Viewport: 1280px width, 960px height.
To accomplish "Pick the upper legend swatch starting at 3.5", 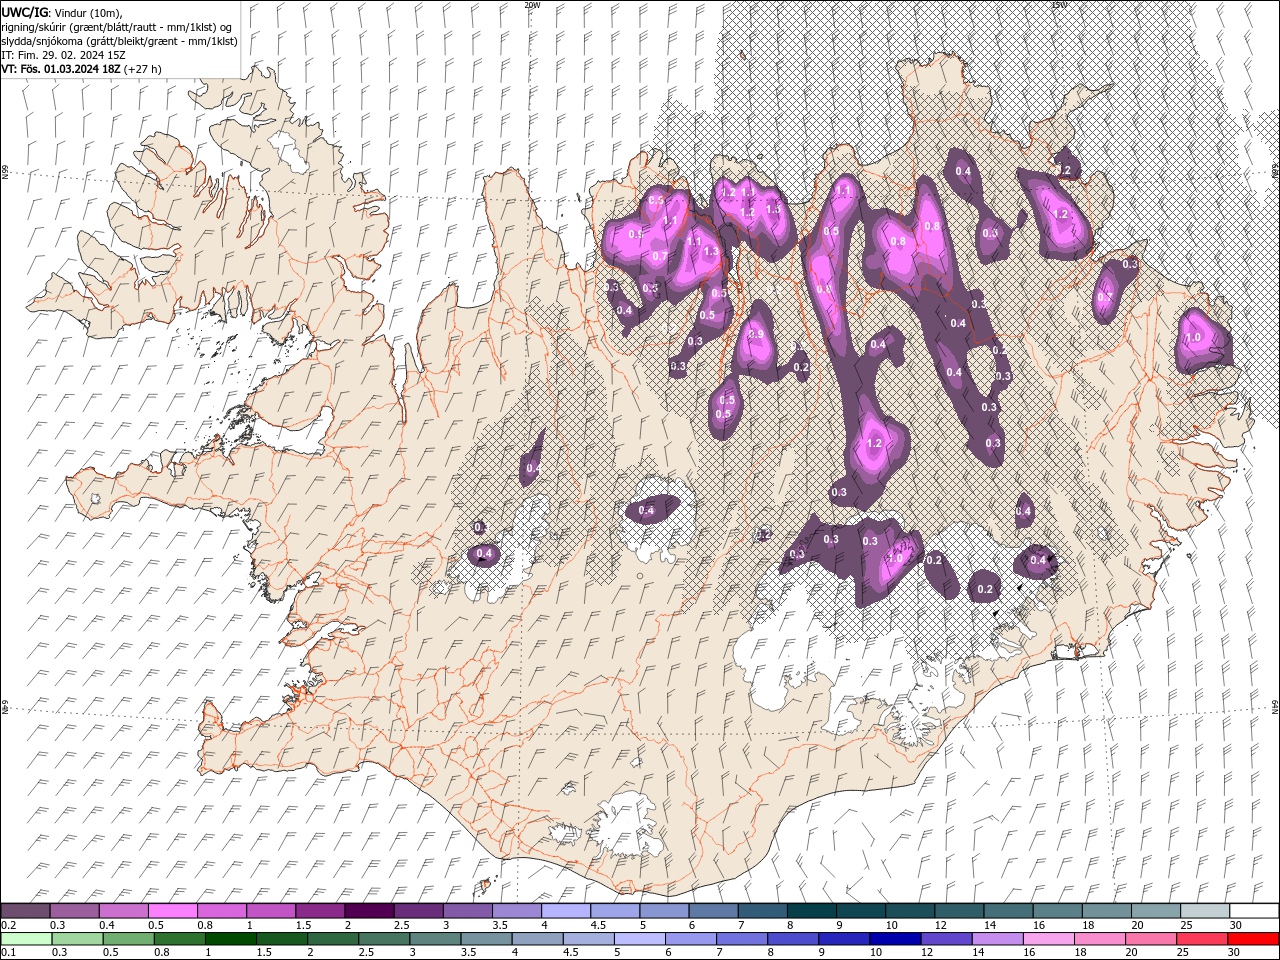I will coord(516,911).
